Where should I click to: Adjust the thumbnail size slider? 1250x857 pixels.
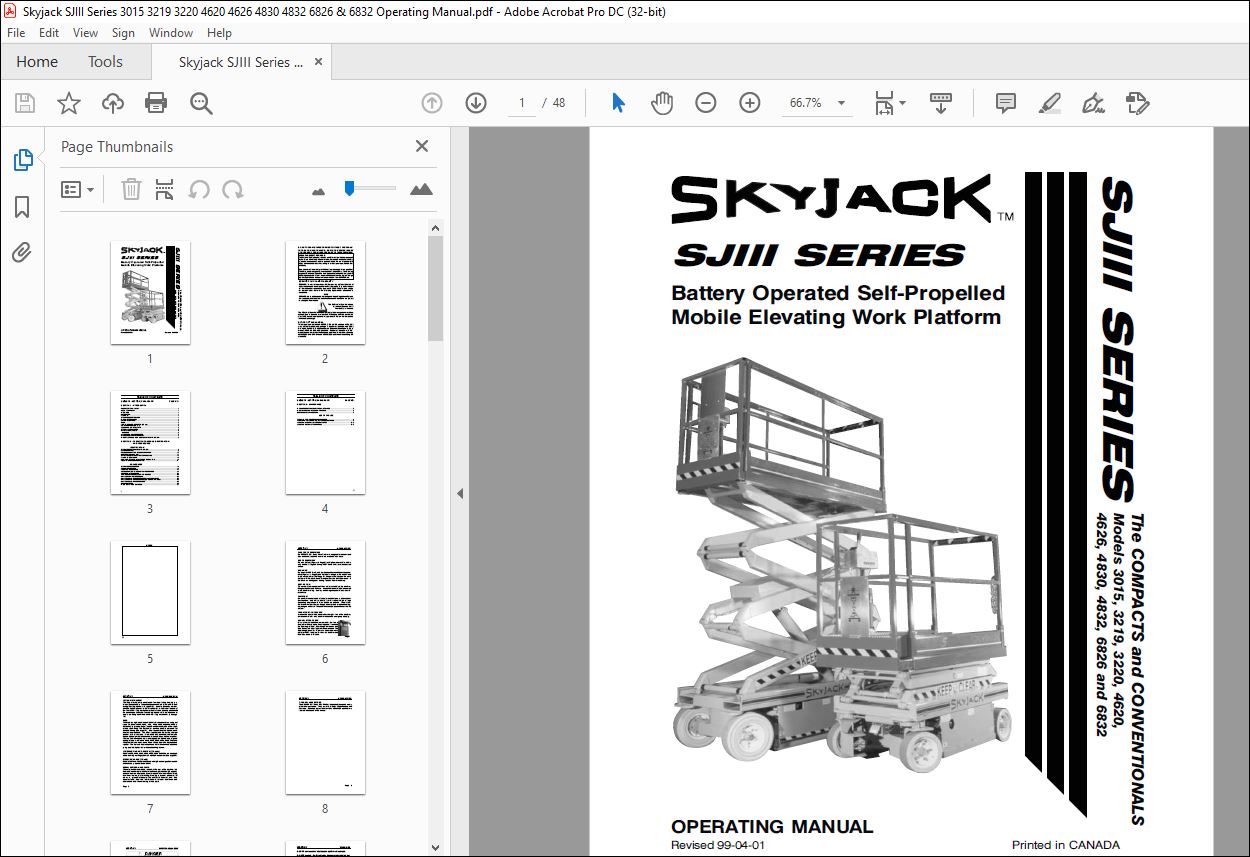[x=349, y=187]
